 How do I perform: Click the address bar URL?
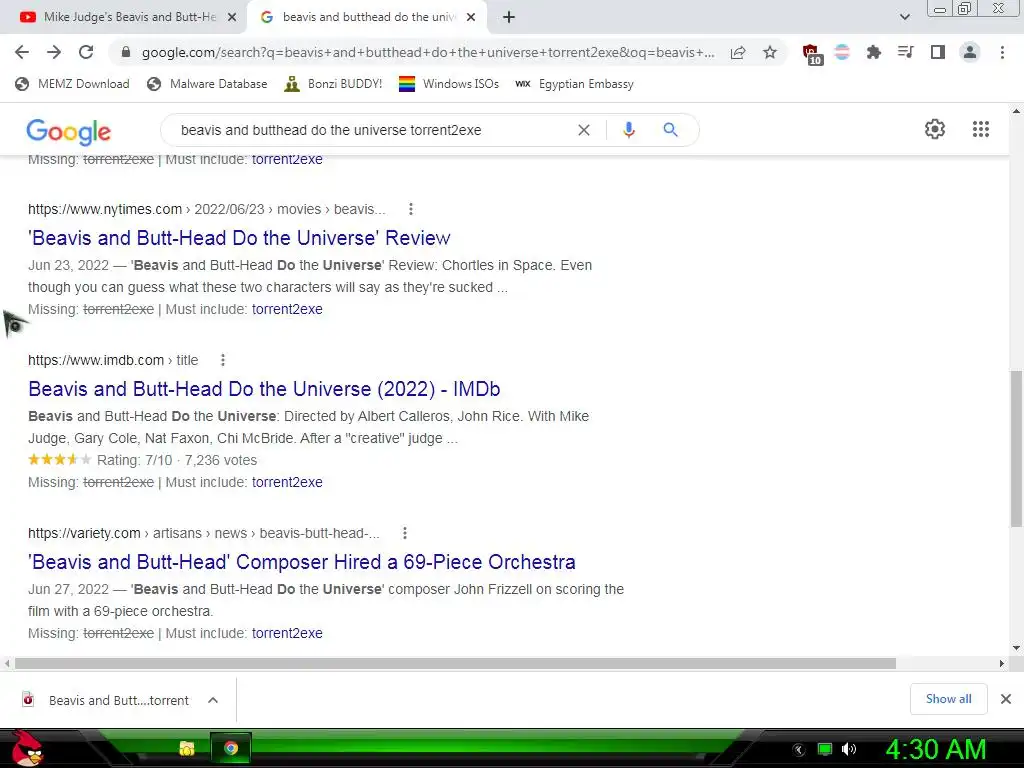[x=428, y=52]
